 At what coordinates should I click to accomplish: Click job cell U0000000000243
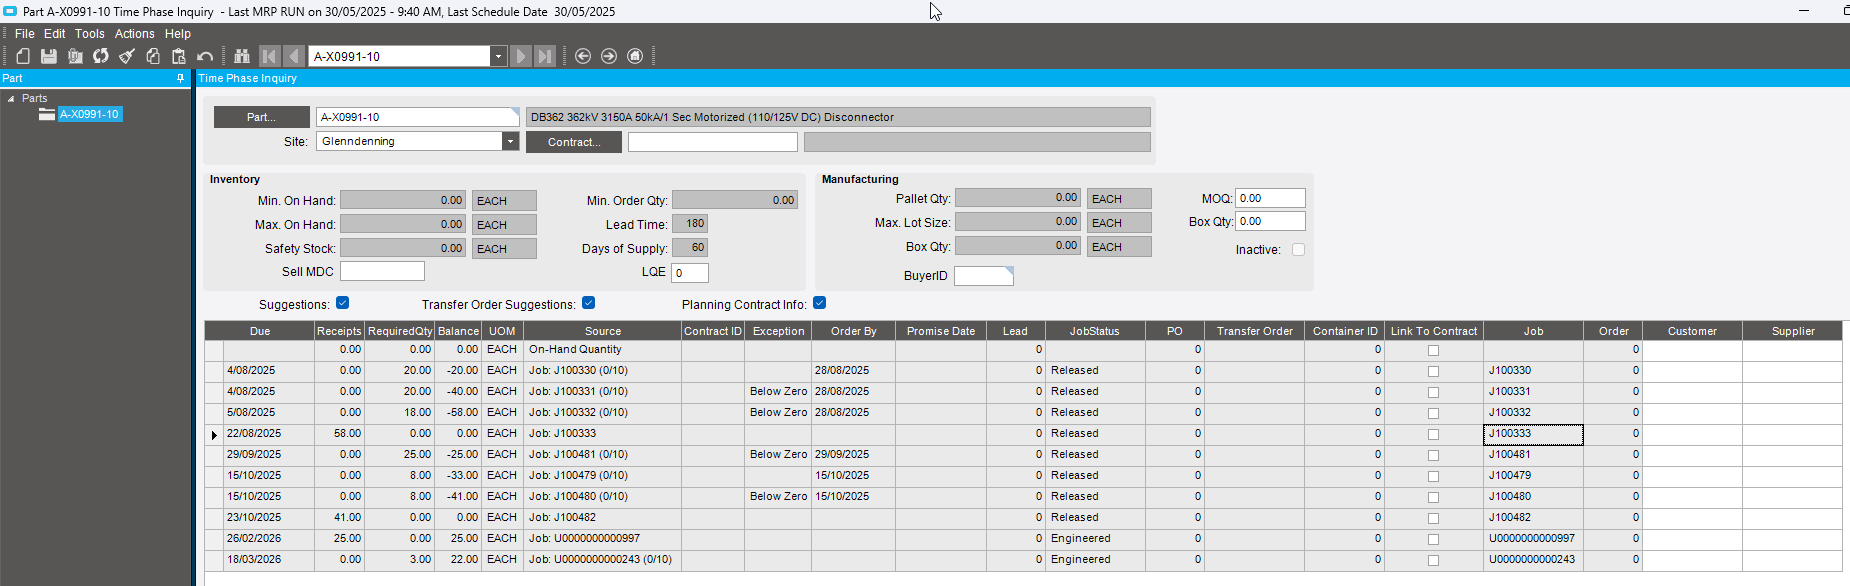1533,560
